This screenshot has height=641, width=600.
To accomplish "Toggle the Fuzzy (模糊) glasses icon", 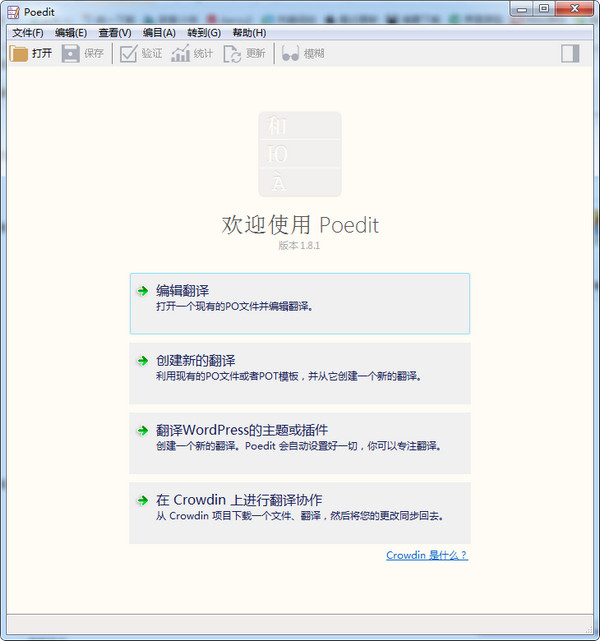I will pos(291,54).
